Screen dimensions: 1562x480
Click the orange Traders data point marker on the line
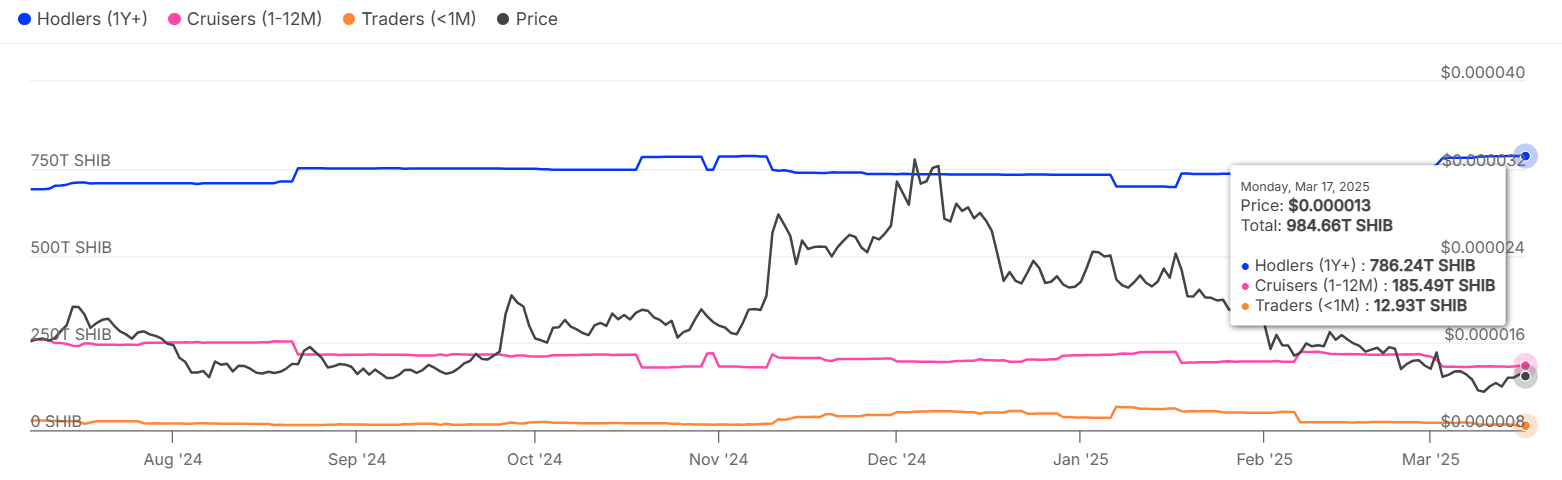1525,426
